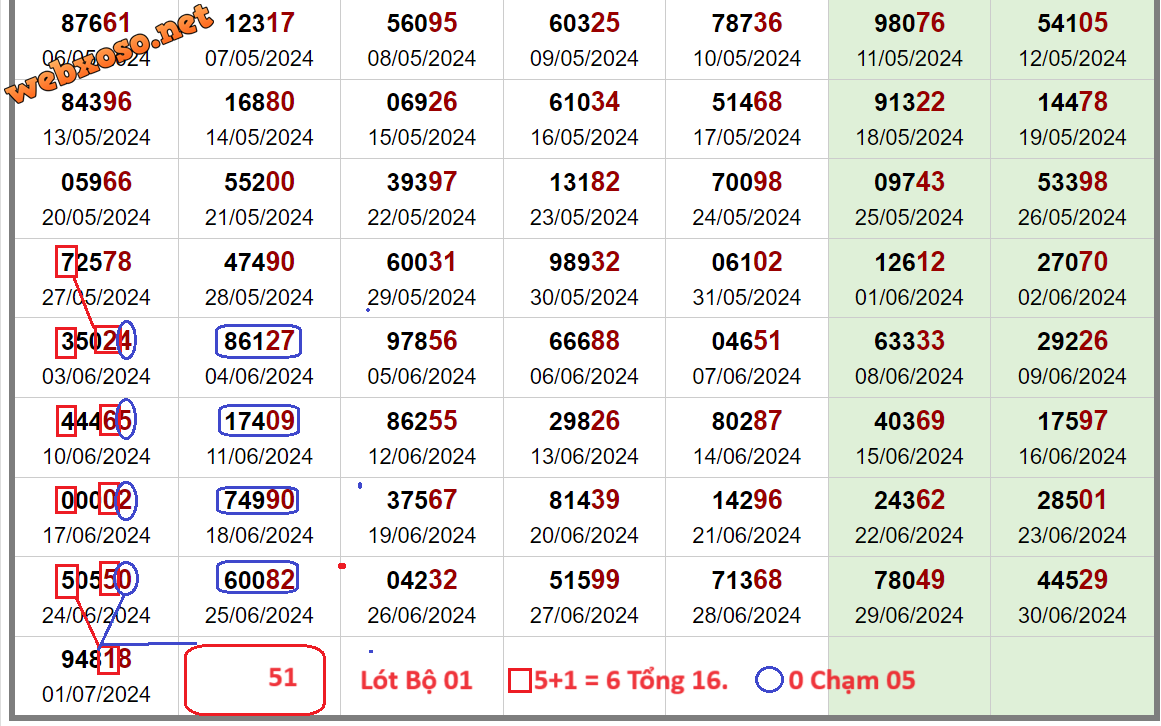The height and width of the screenshot is (726, 1161).
Task: Select the number 47490
Action: point(259,262)
